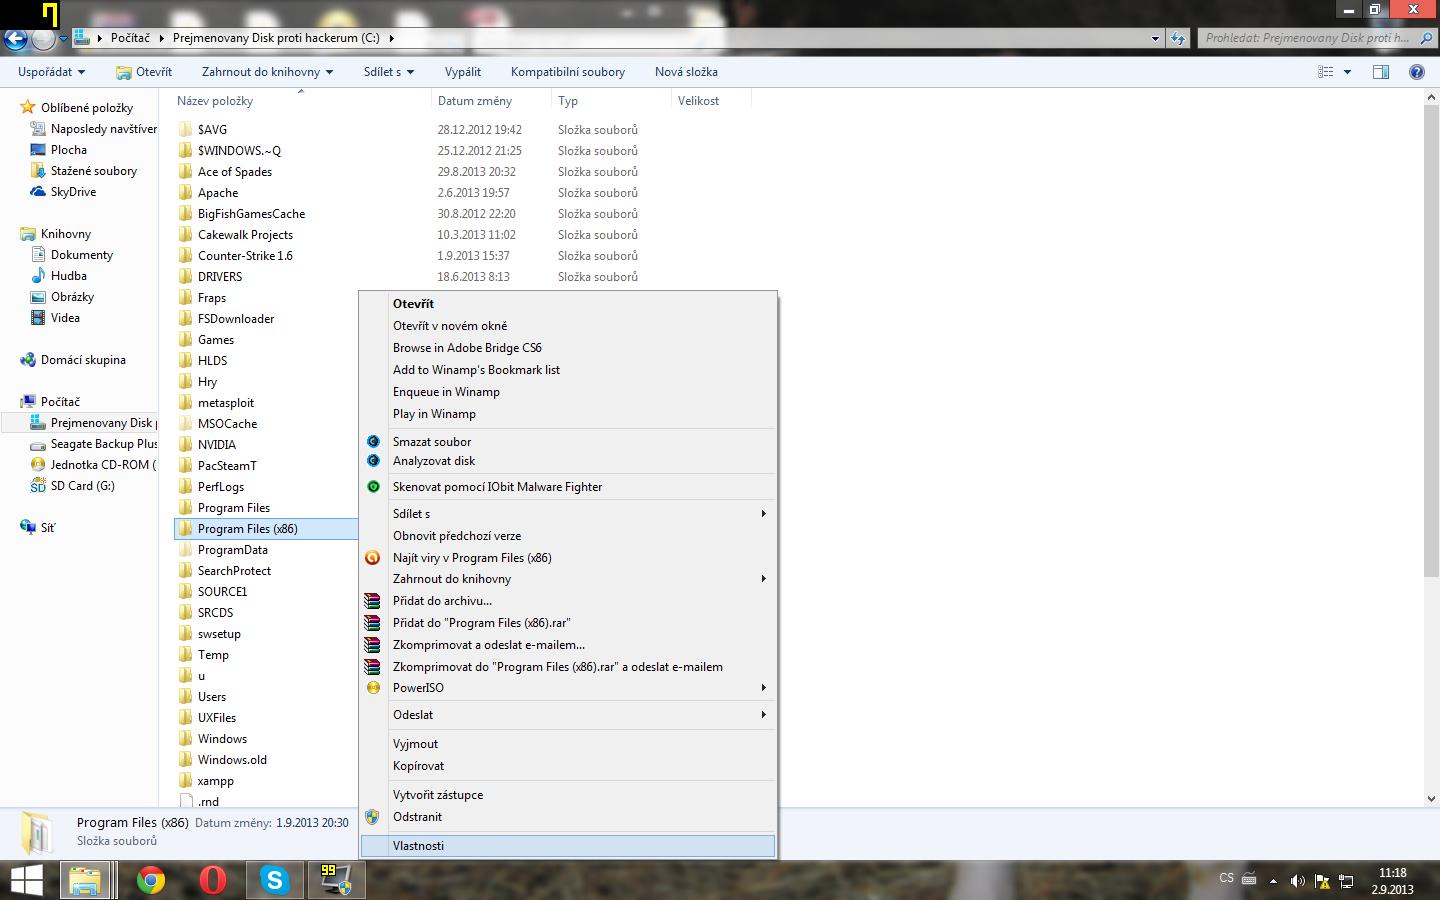Screen dimensions: 1440x900
Task: Toggle the preview pane icon
Action: point(1381,72)
